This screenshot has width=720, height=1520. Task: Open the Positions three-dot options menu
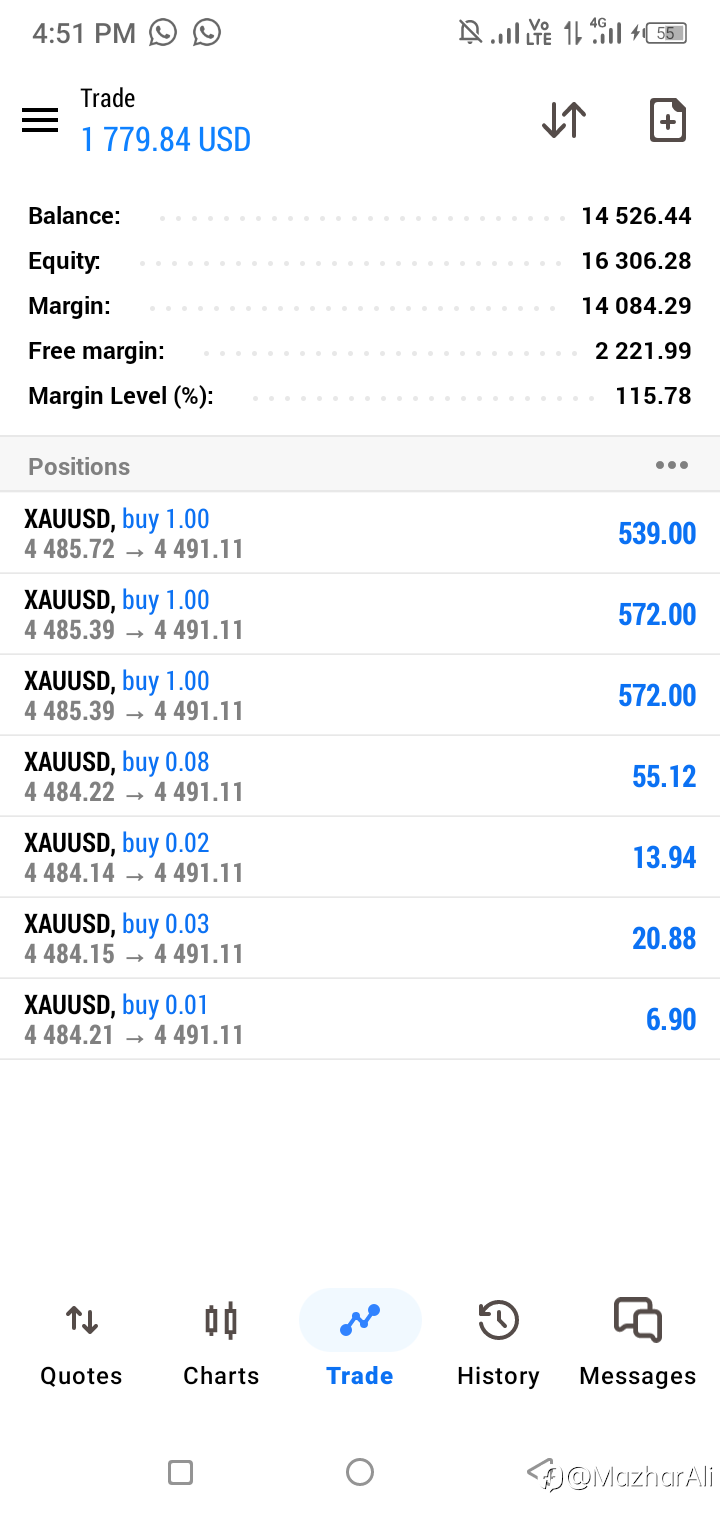tap(671, 465)
